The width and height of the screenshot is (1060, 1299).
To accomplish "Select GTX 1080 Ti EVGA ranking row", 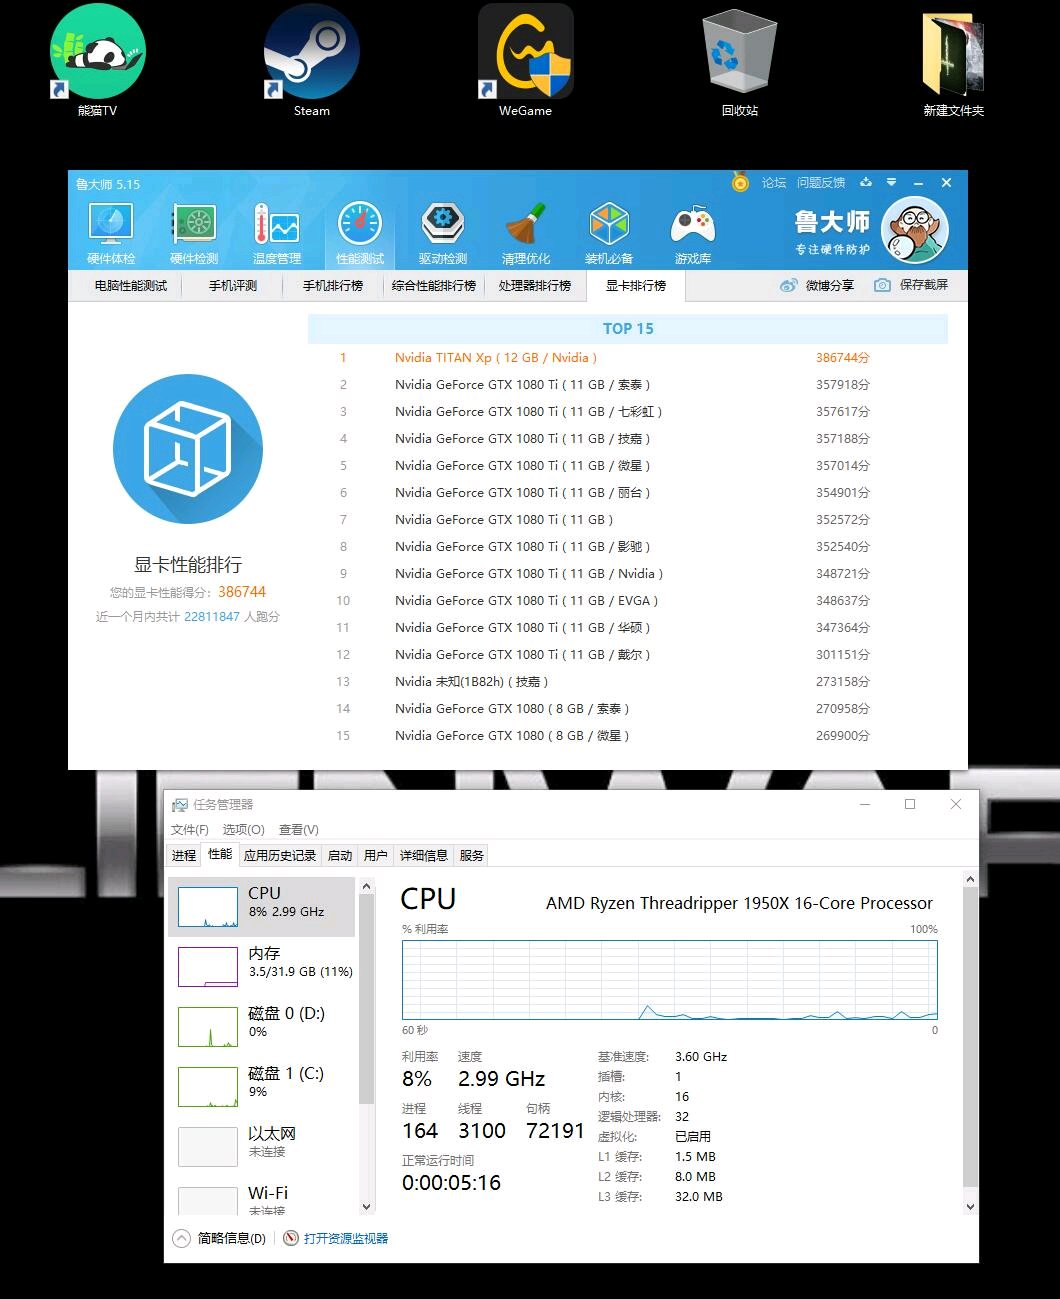I will (x=628, y=601).
